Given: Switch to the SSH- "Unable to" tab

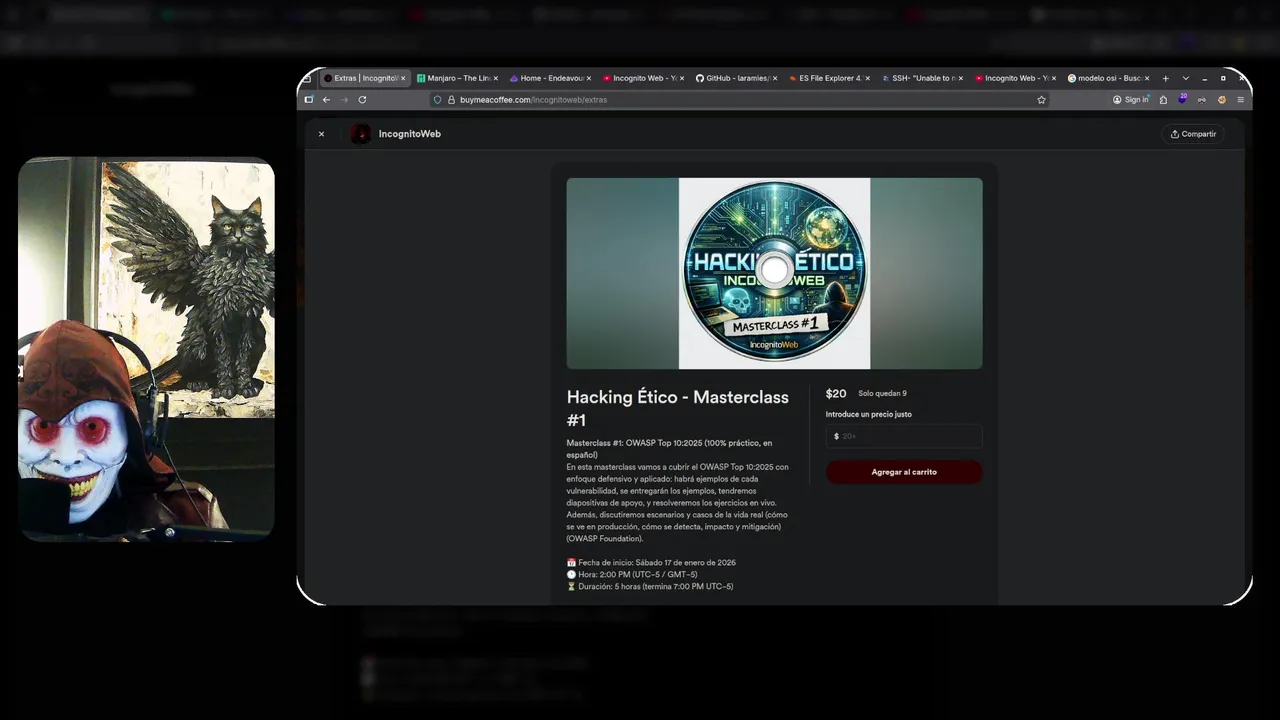Looking at the screenshot, I should coord(922,78).
